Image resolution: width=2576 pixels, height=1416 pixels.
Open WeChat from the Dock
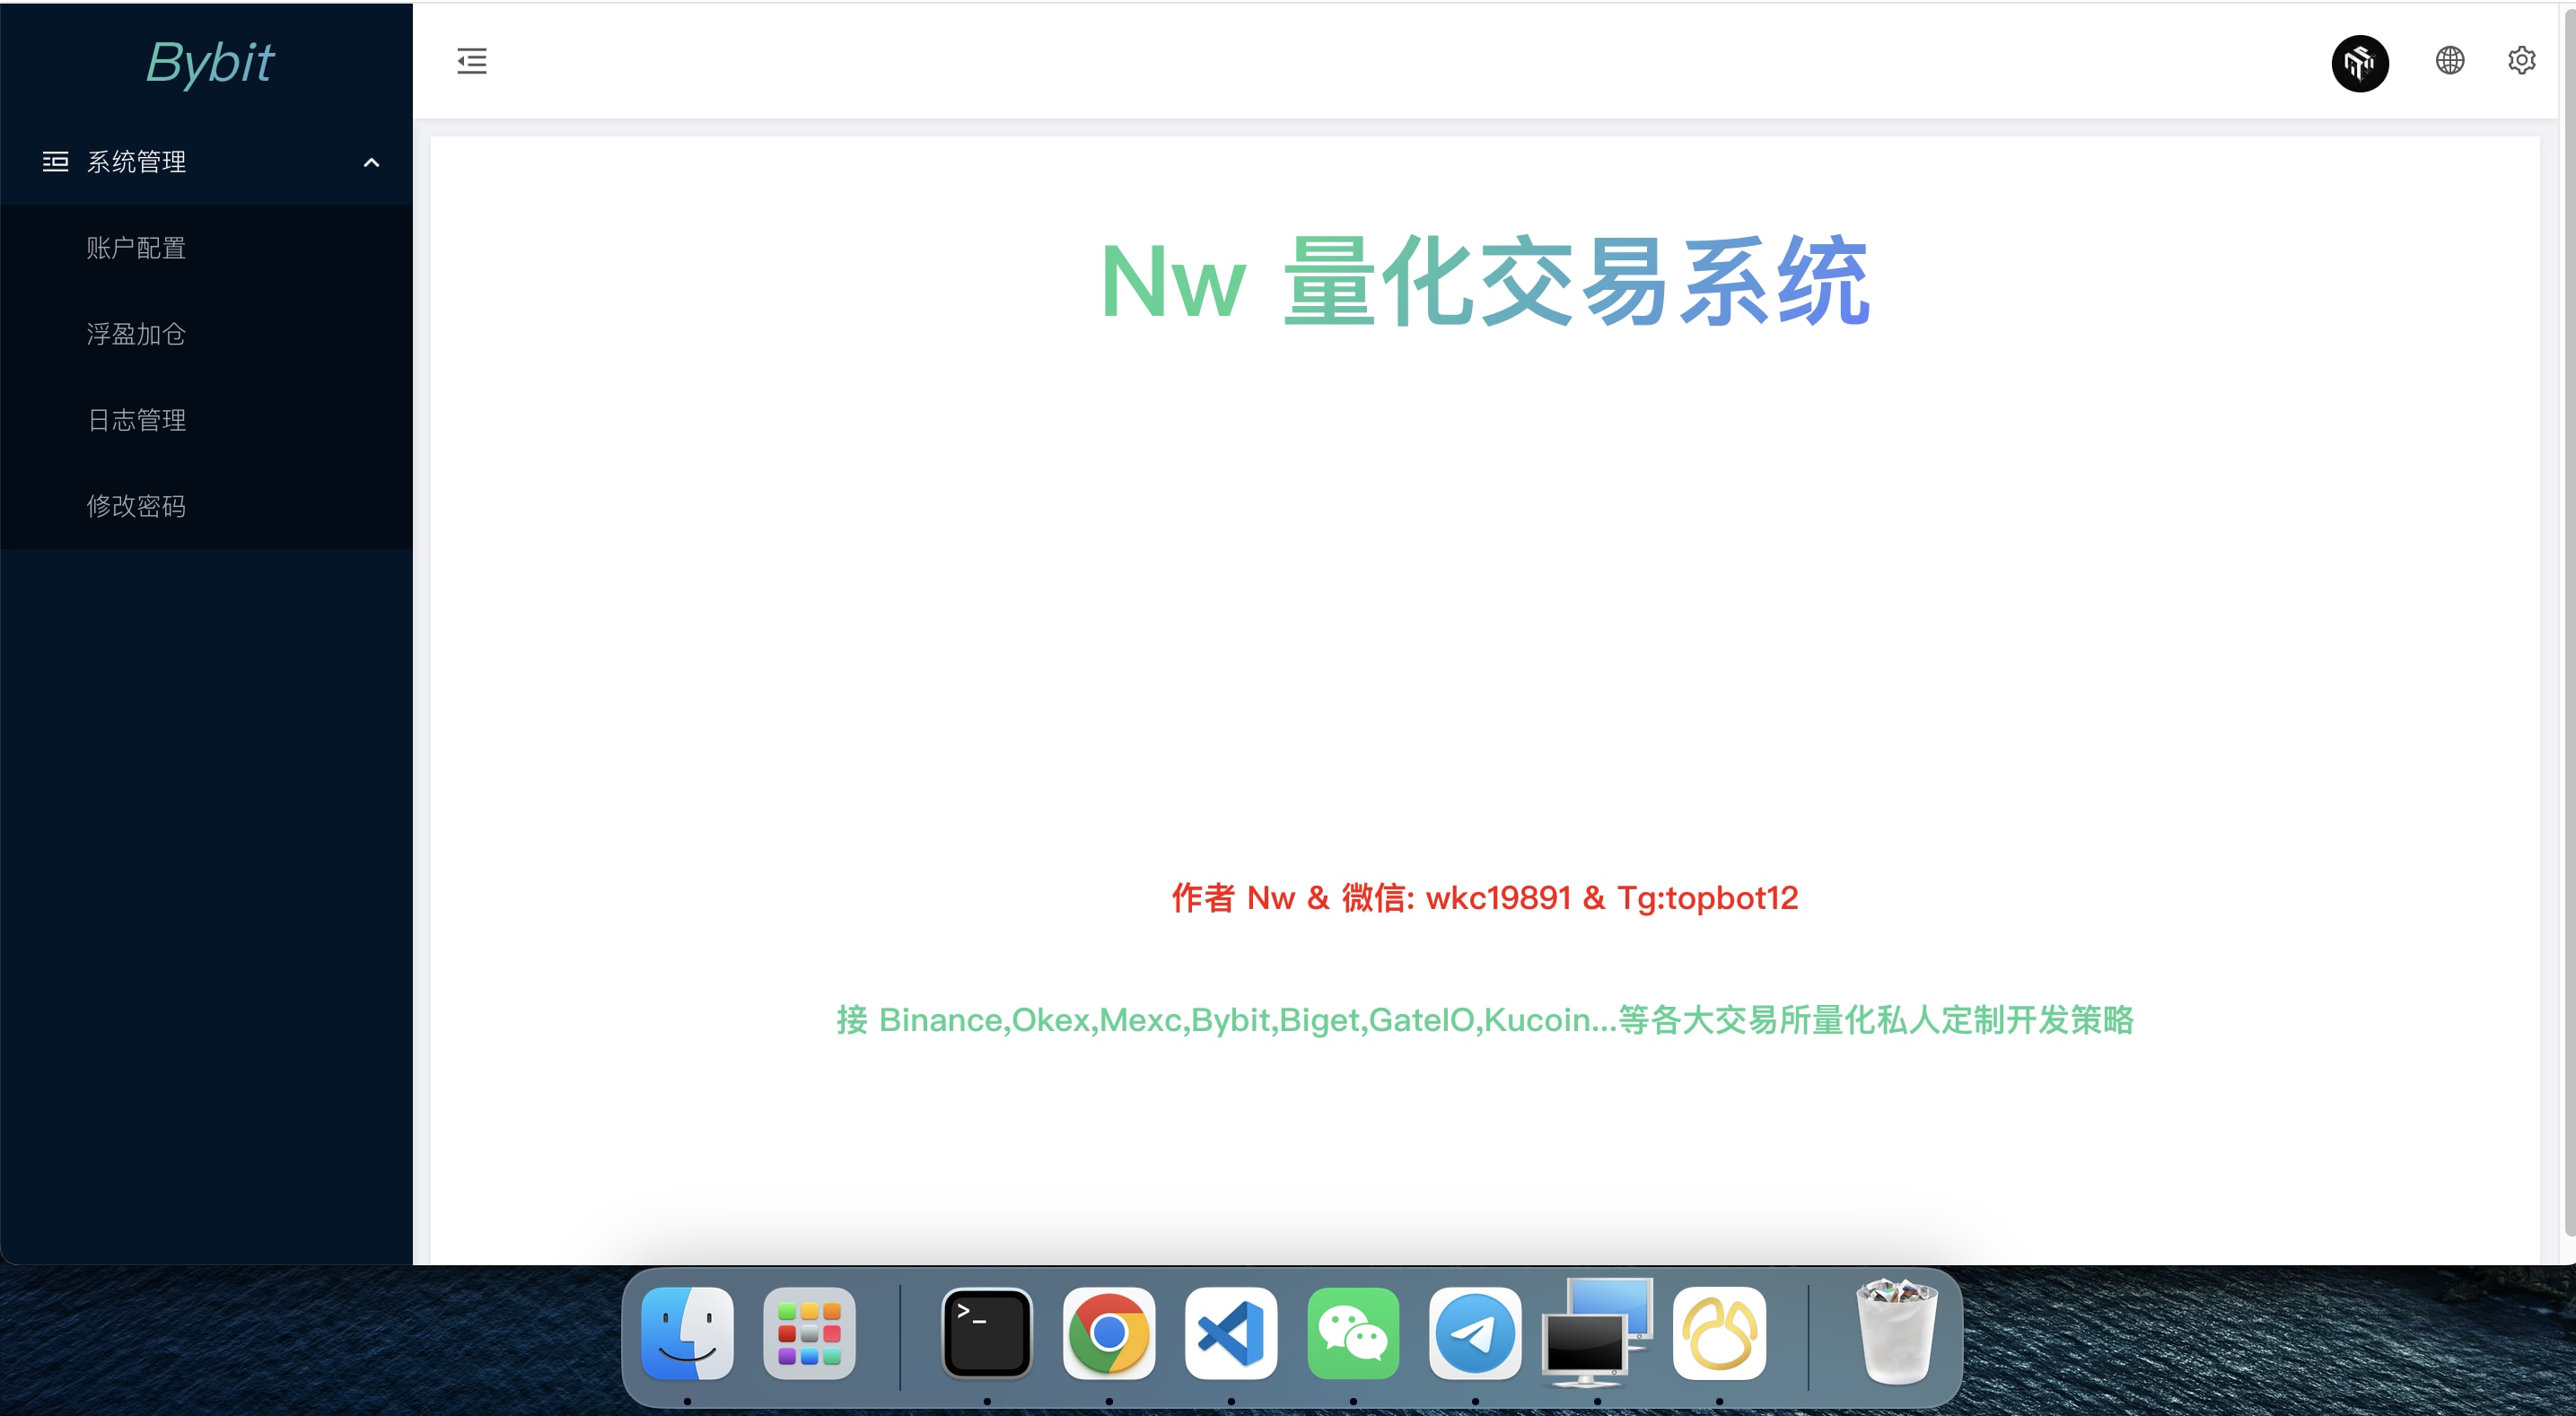point(1353,1334)
